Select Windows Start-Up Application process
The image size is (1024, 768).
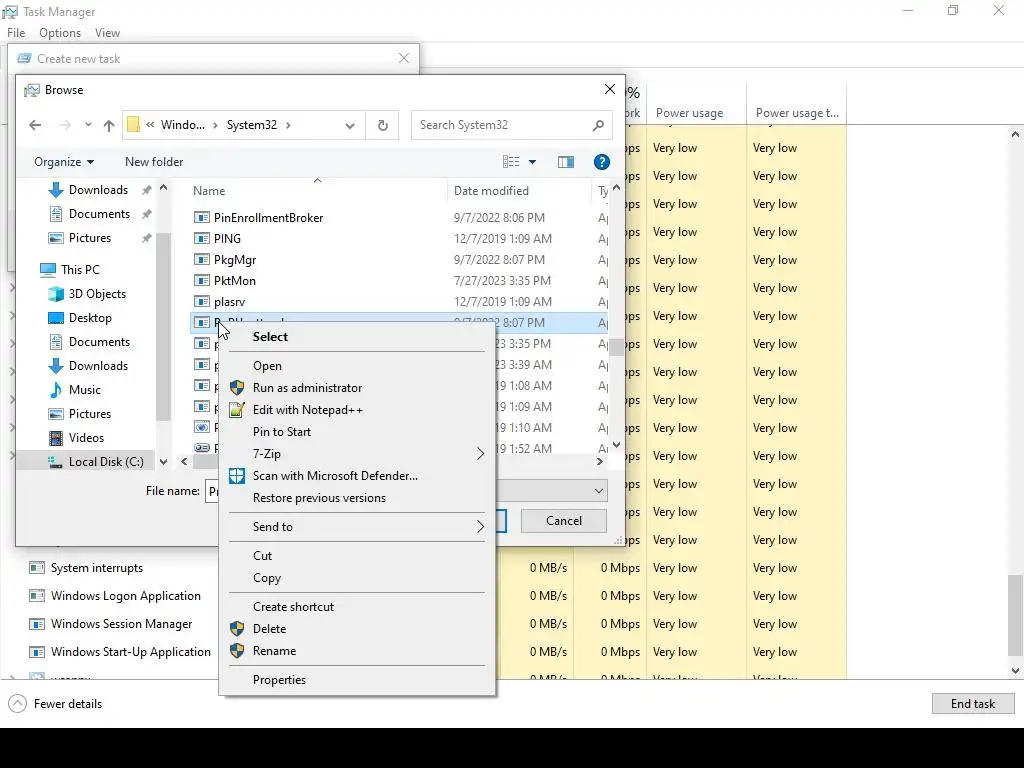click(131, 652)
